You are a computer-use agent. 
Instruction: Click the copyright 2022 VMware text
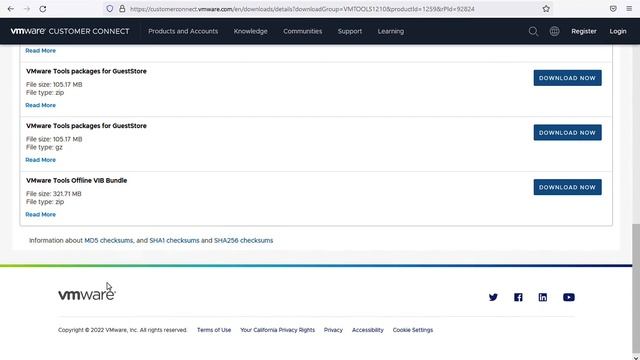coord(122,330)
